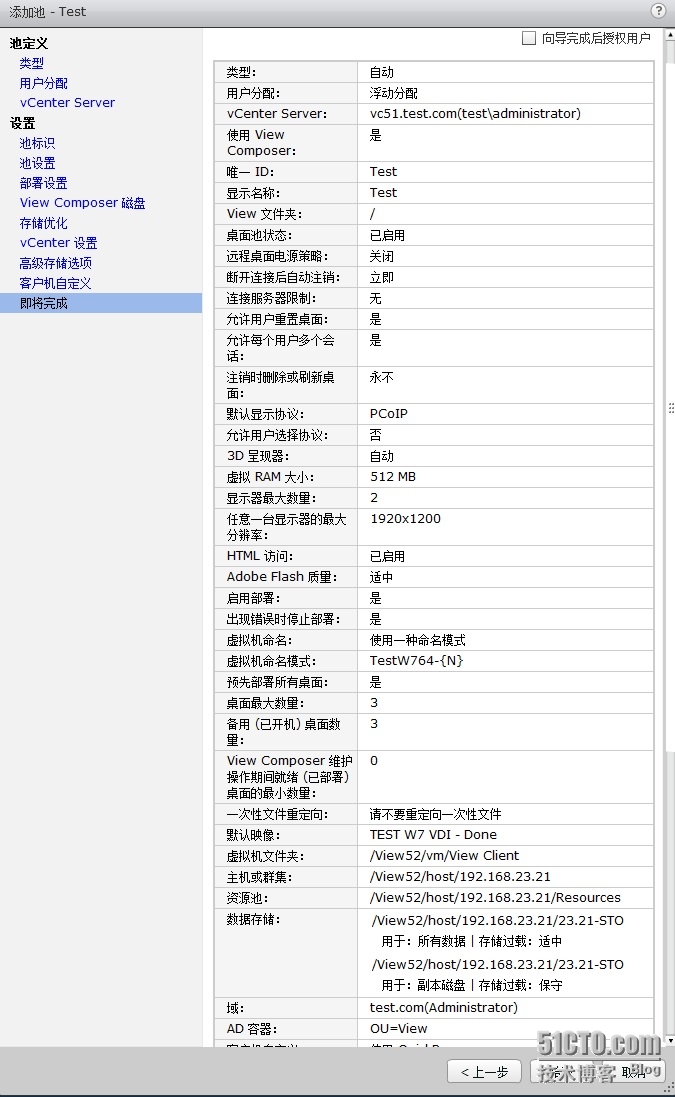Enable 向导完成后授权用户 checkbox

coord(529,38)
